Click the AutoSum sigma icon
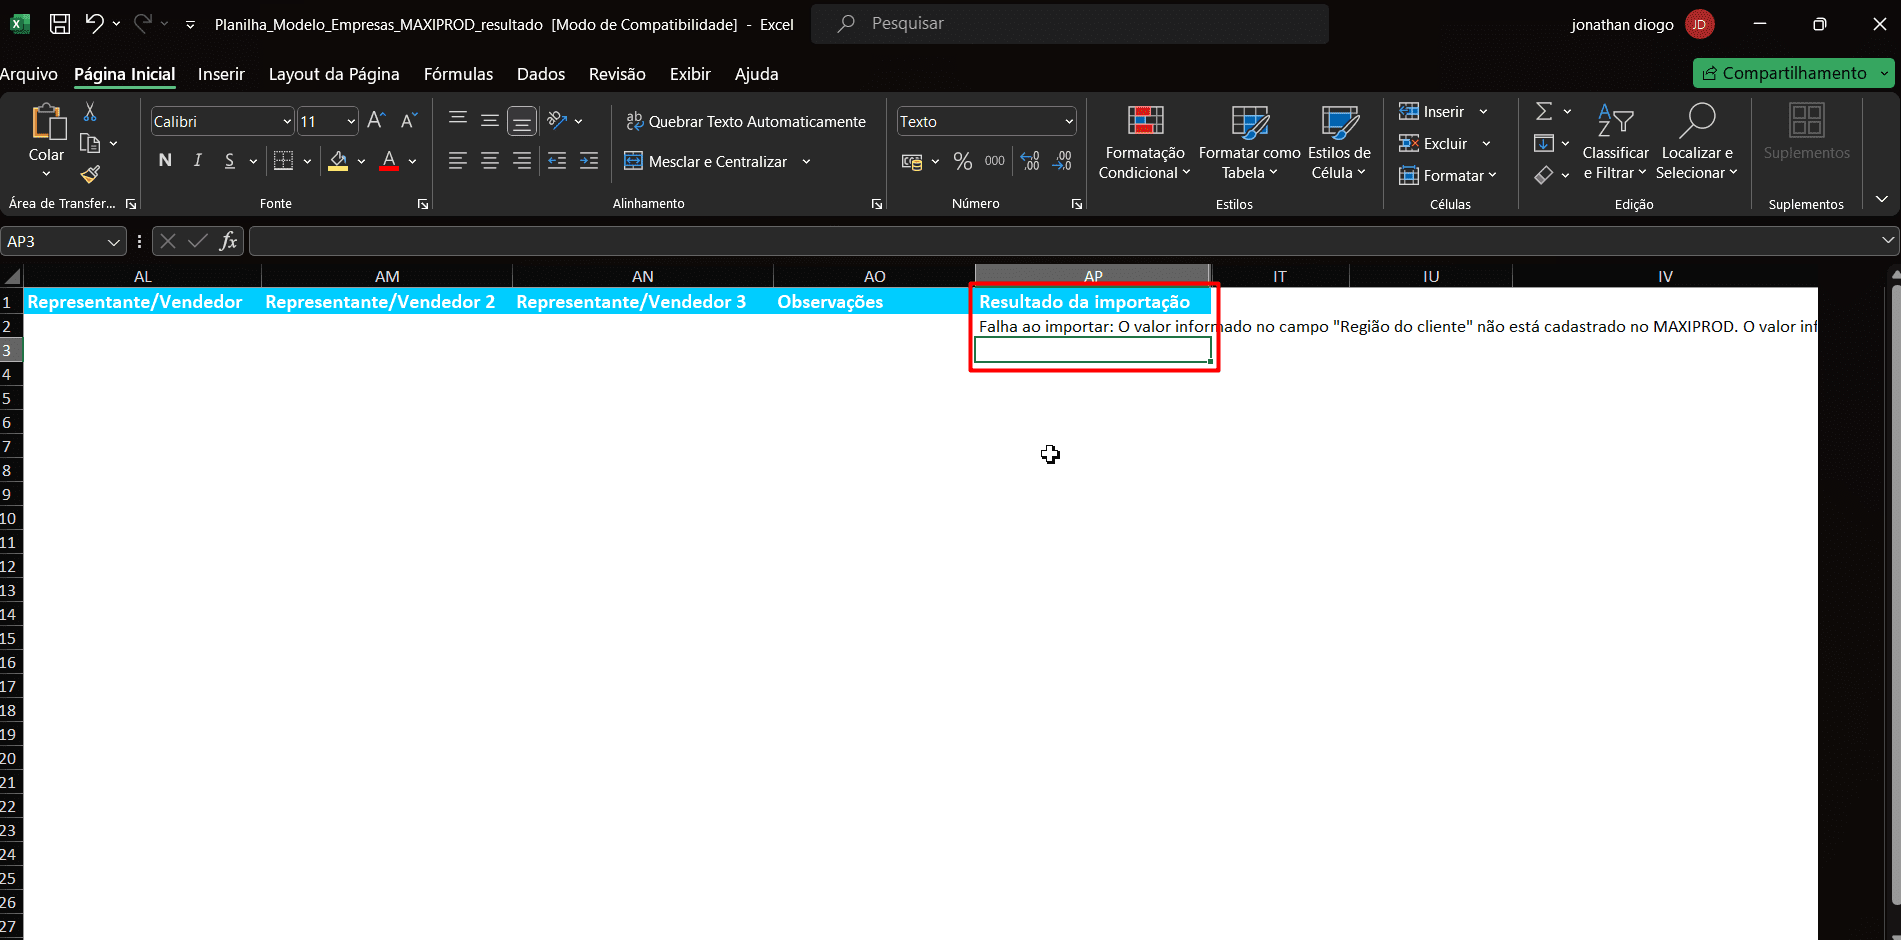 [1544, 111]
